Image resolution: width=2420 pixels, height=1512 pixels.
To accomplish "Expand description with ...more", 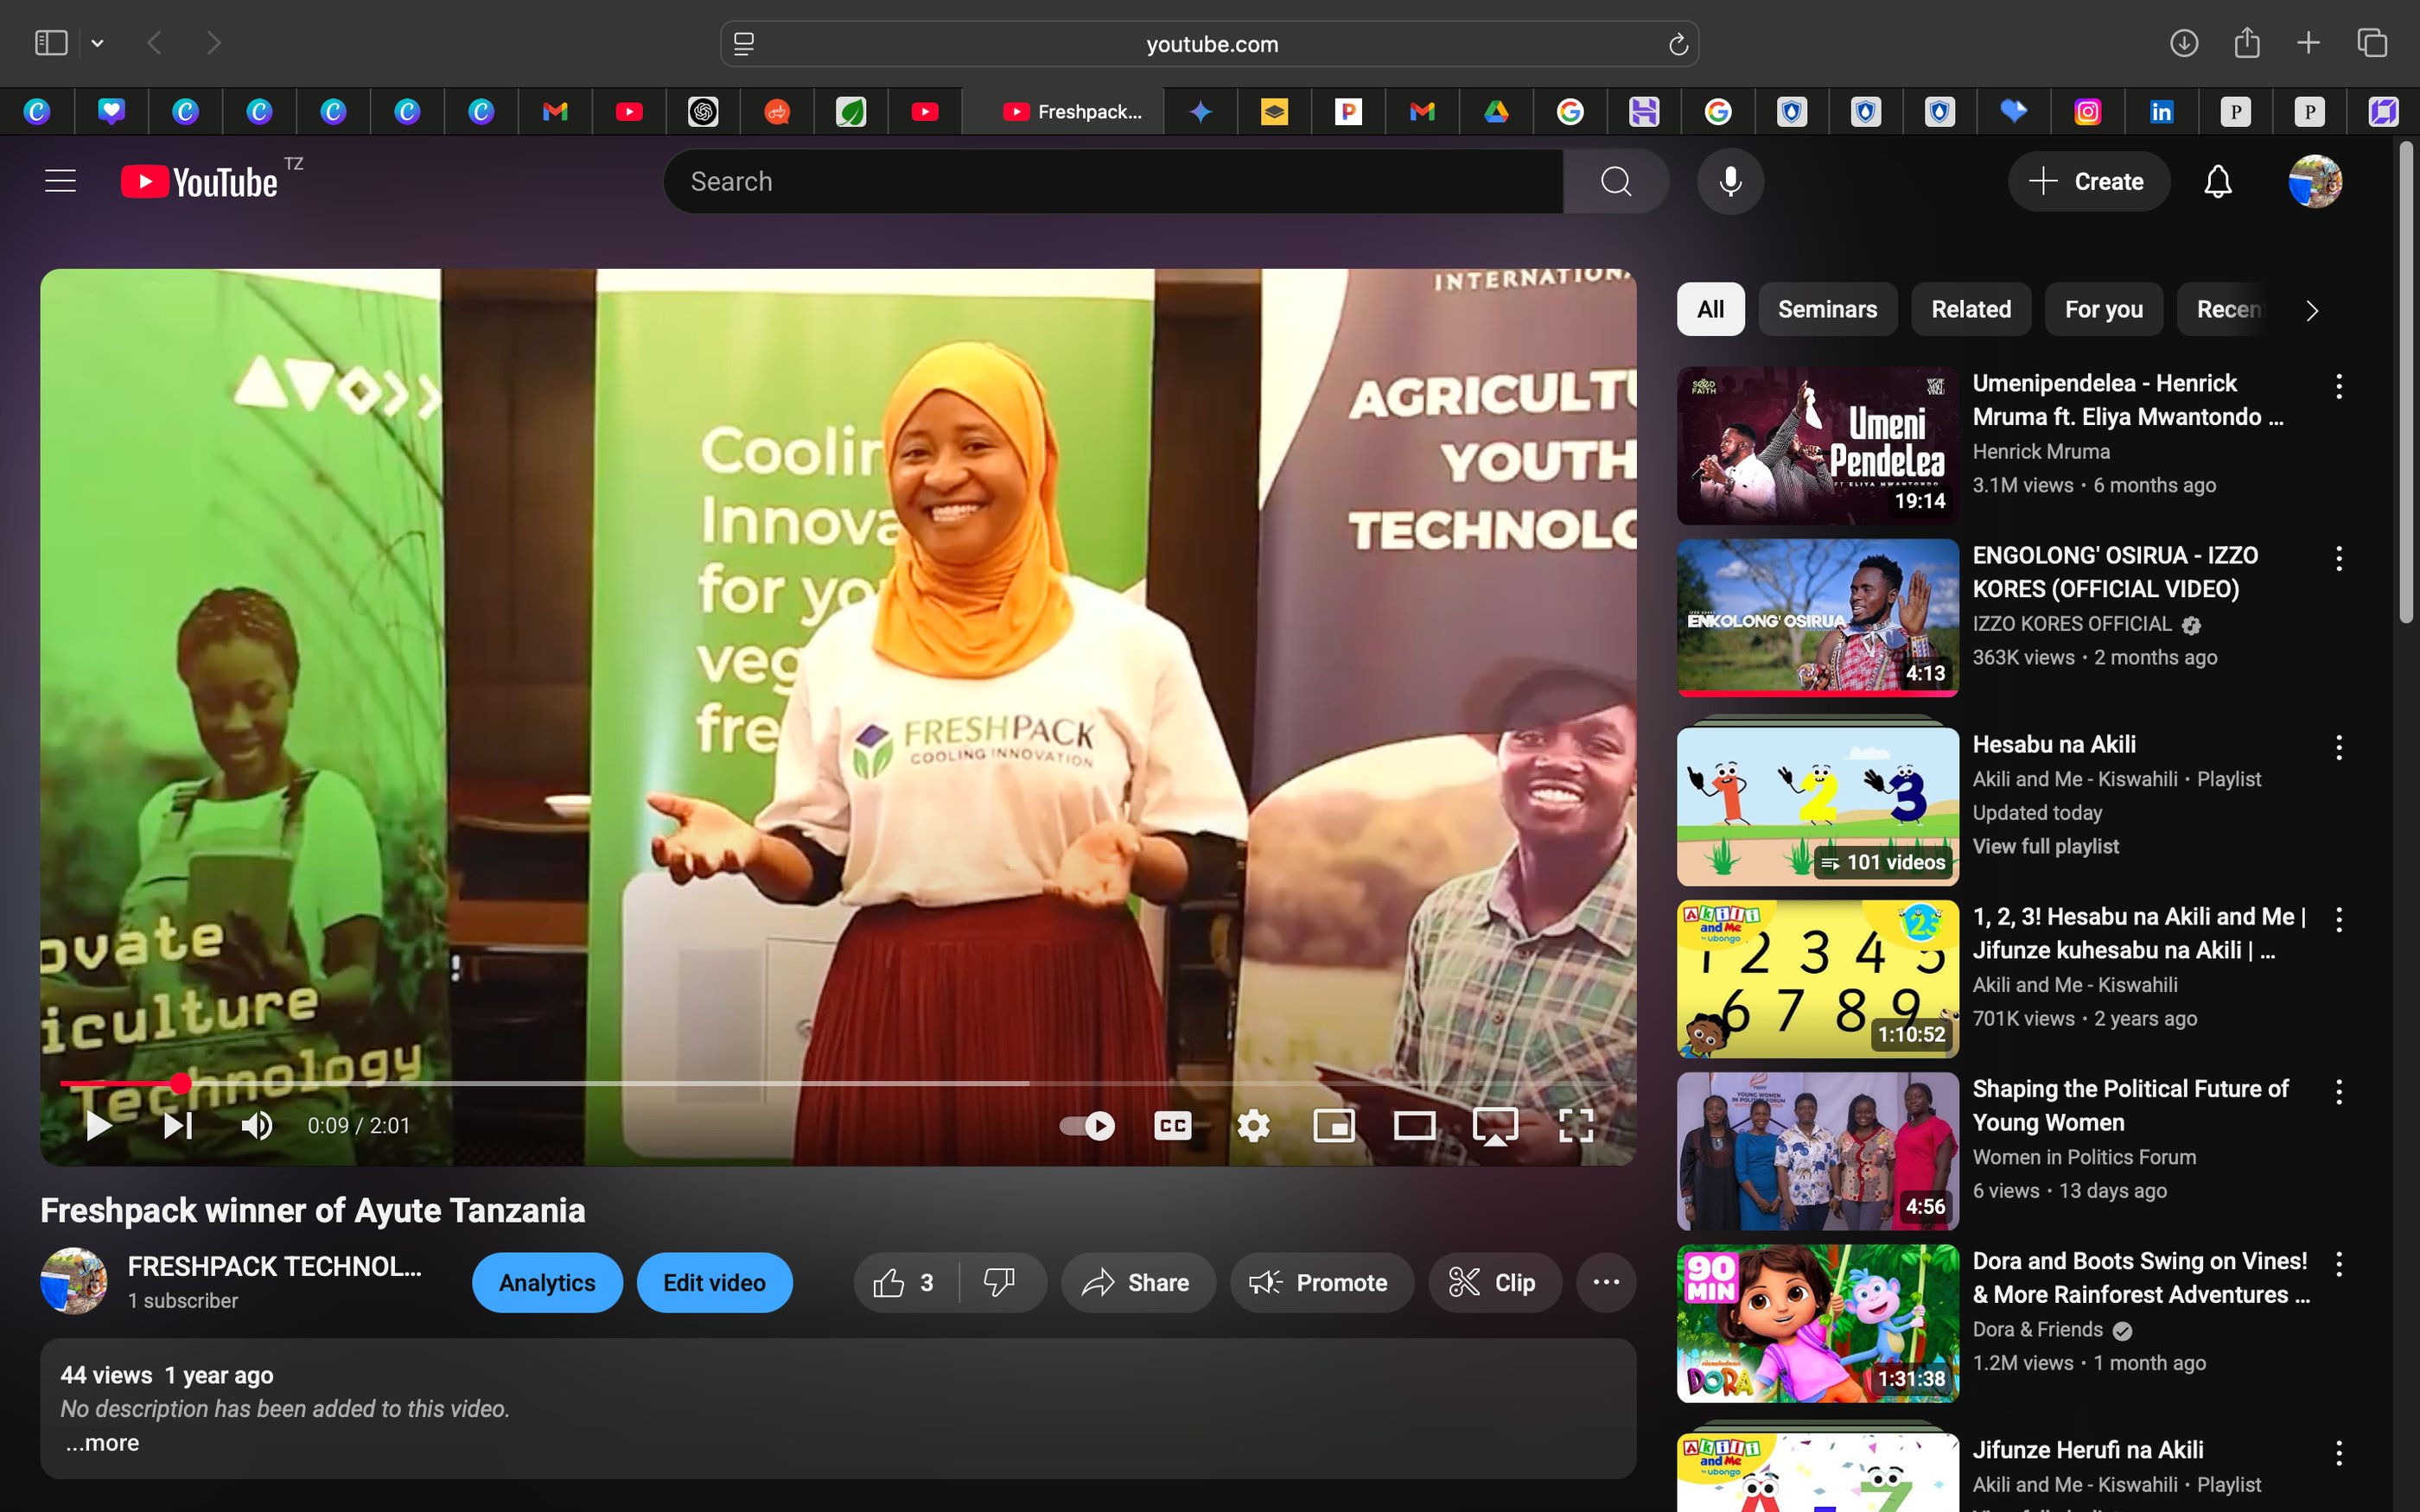I will pyautogui.click(x=103, y=1443).
